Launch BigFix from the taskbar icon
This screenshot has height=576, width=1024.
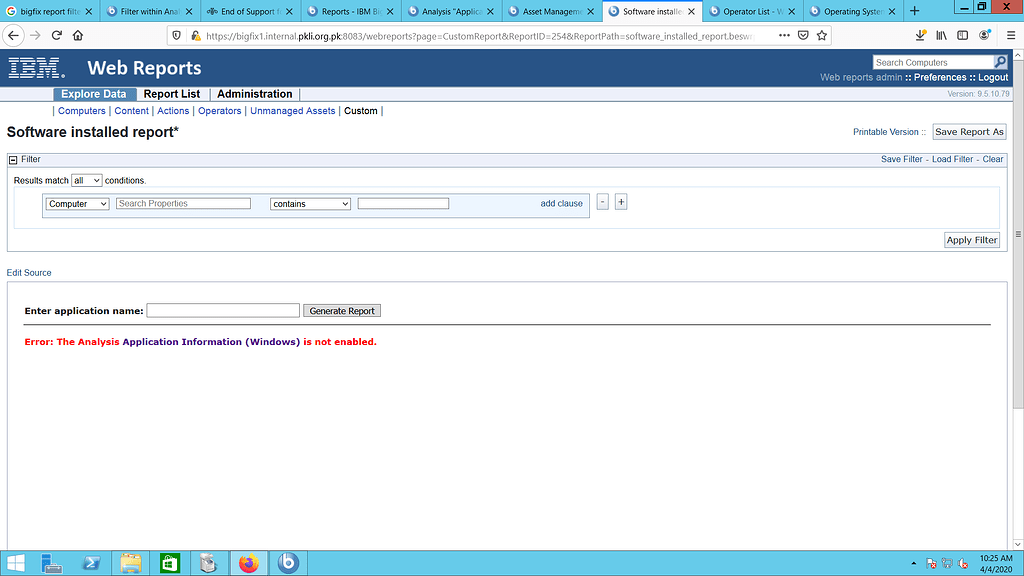287,562
